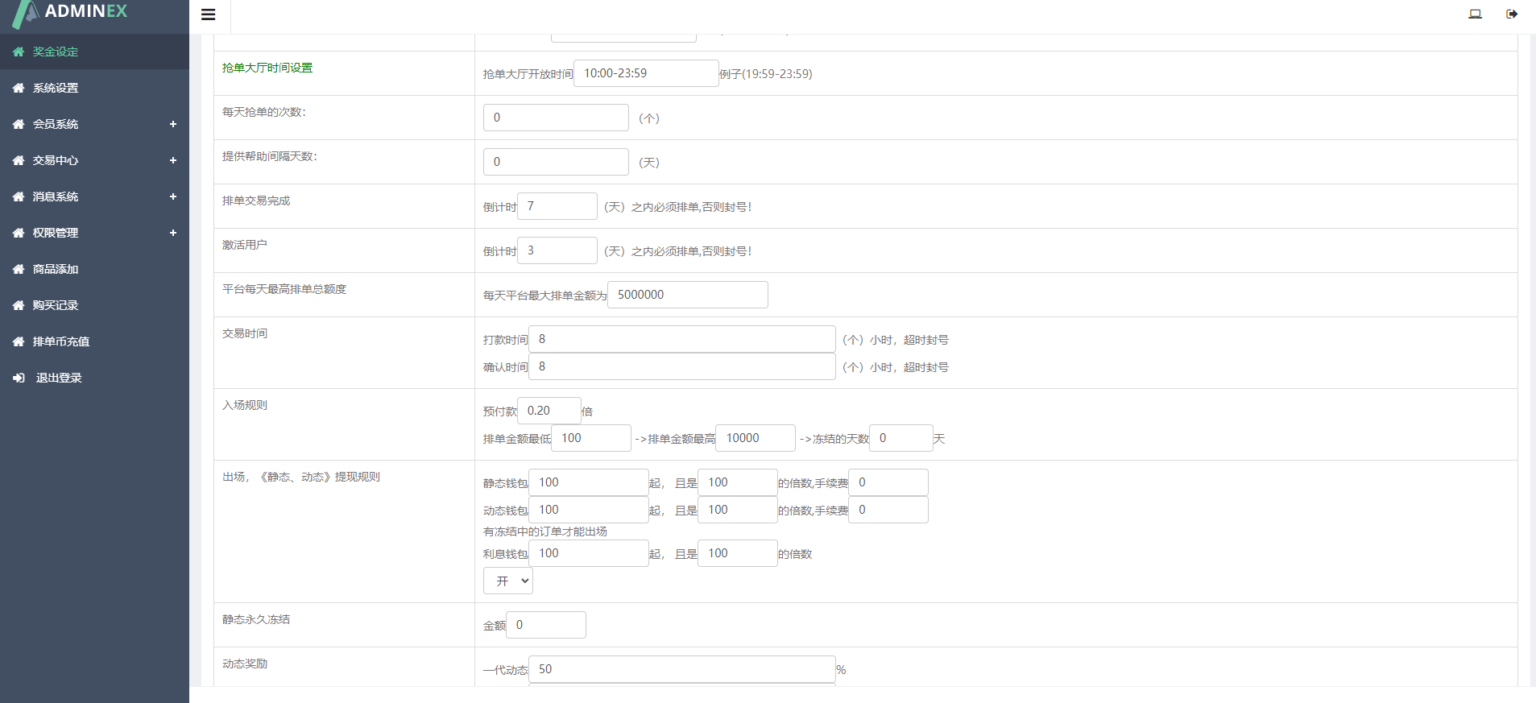The width and height of the screenshot is (1536, 703).
Task: Click the logout icon at top right
Action: [x=1511, y=14]
